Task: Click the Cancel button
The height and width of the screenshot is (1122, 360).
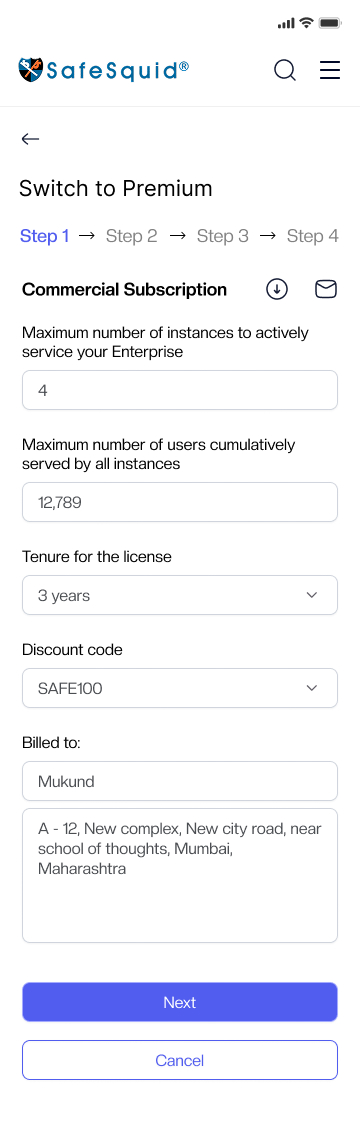Action: (180, 1060)
